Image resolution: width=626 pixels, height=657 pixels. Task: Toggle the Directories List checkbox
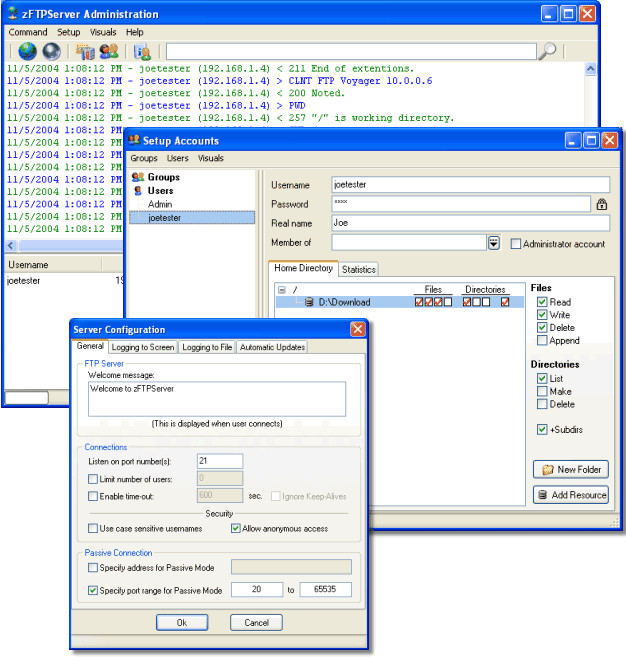[542, 378]
